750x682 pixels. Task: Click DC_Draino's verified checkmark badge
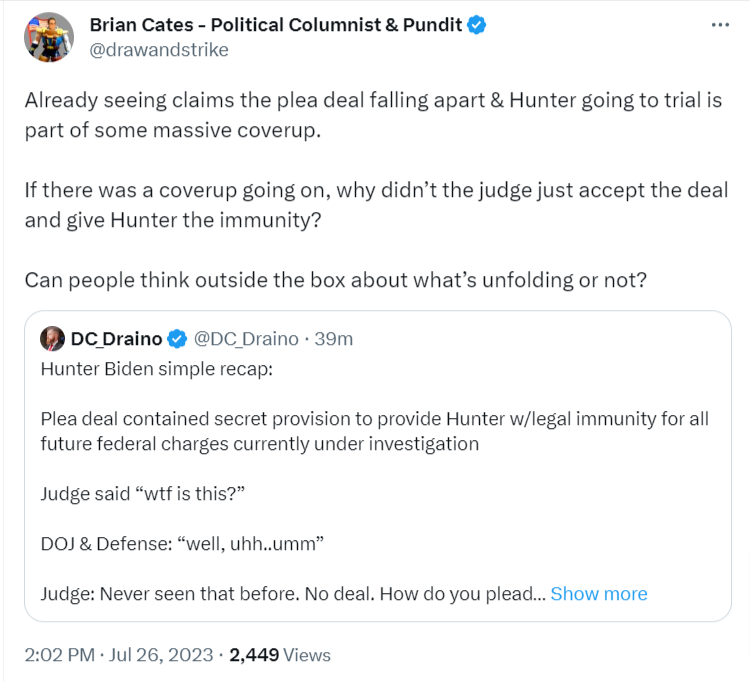(175, 339)
